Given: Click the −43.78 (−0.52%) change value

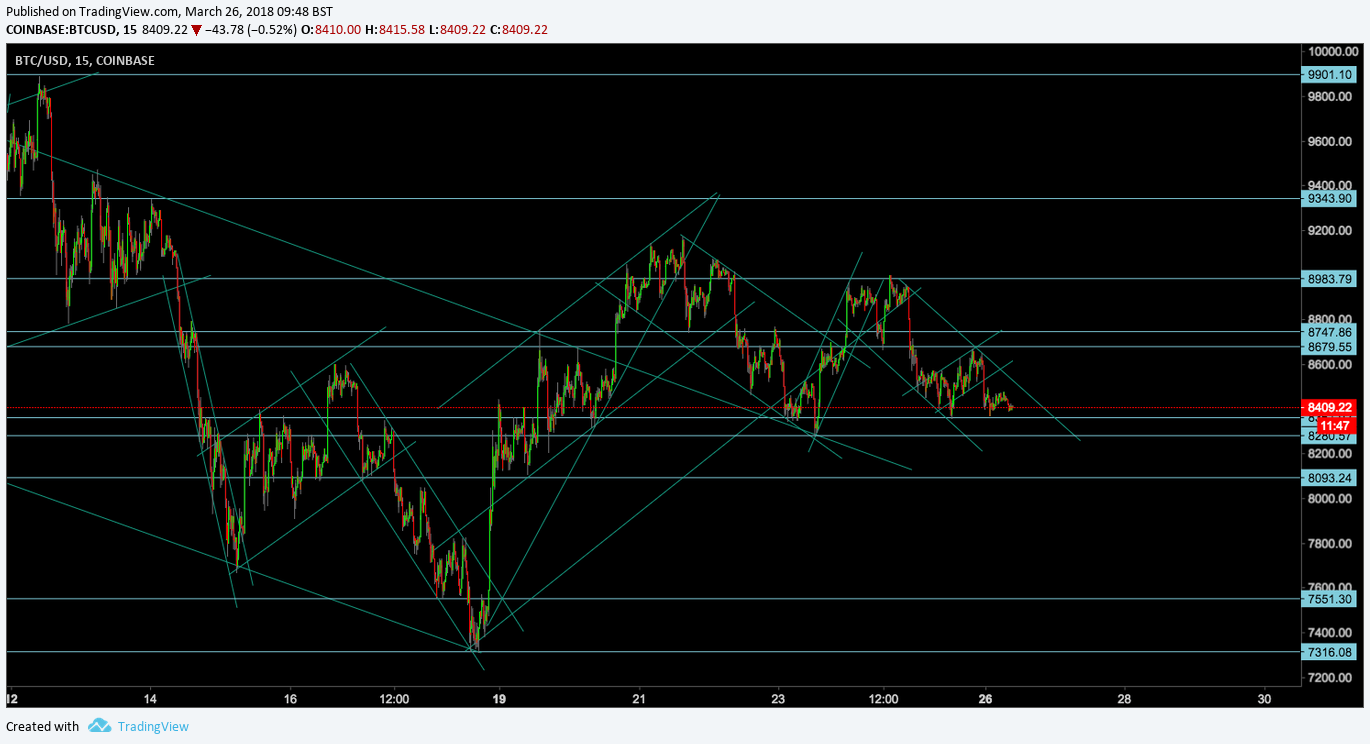Looking at the screenshot, I should coord(250,30).
